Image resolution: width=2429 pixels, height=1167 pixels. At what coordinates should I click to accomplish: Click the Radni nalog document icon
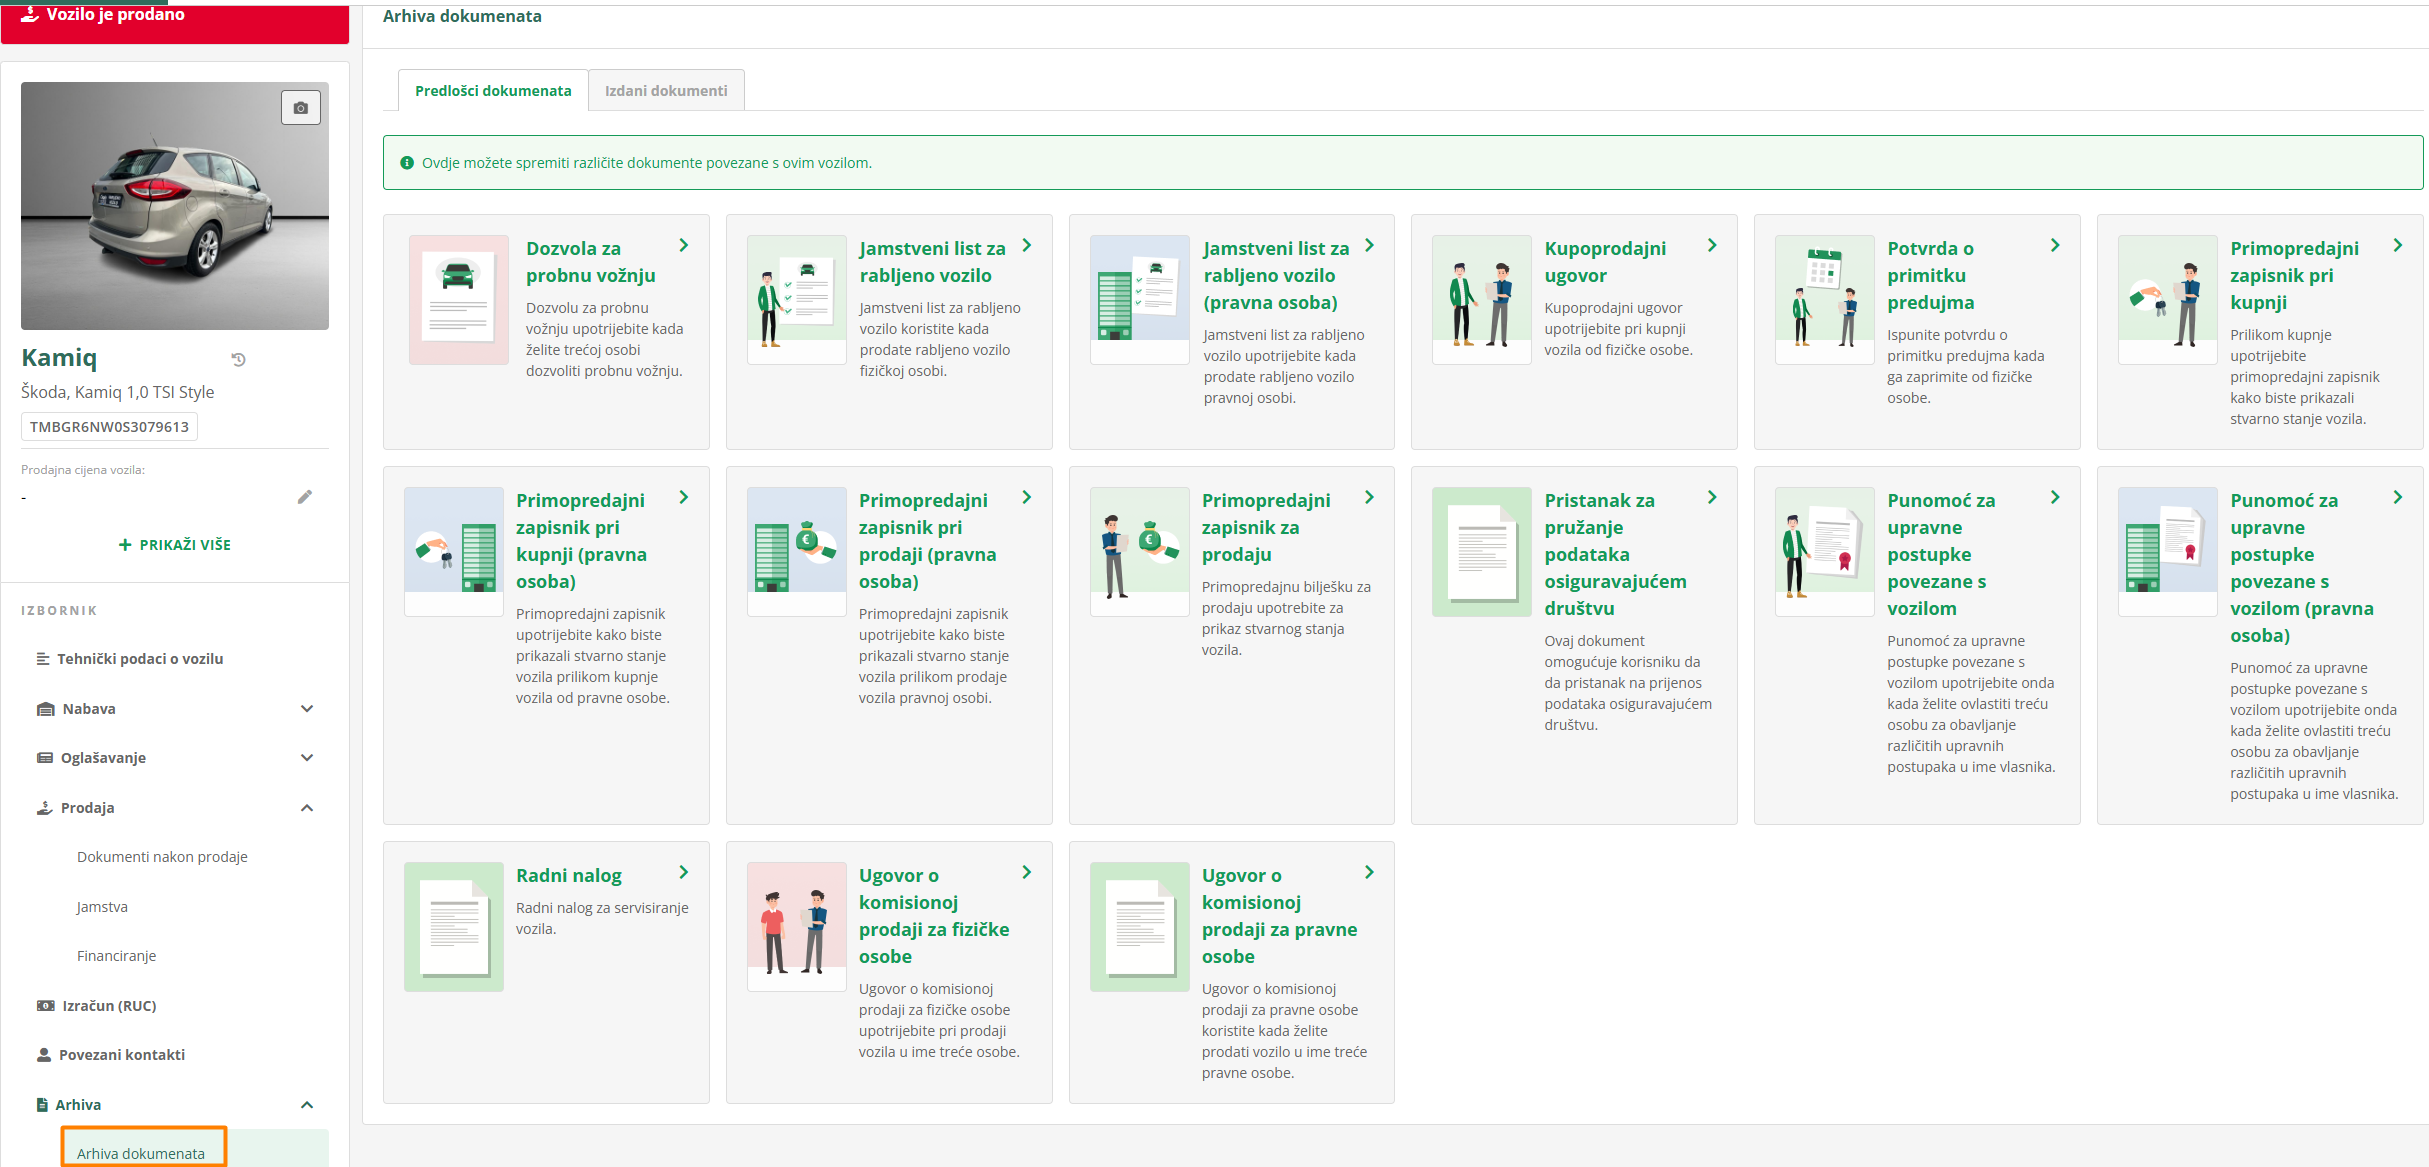(453, 926)
